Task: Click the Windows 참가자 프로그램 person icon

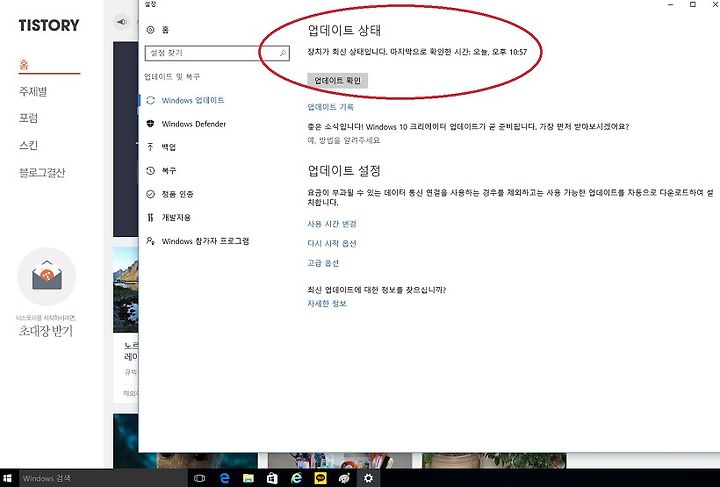Action: click(150, 241)
